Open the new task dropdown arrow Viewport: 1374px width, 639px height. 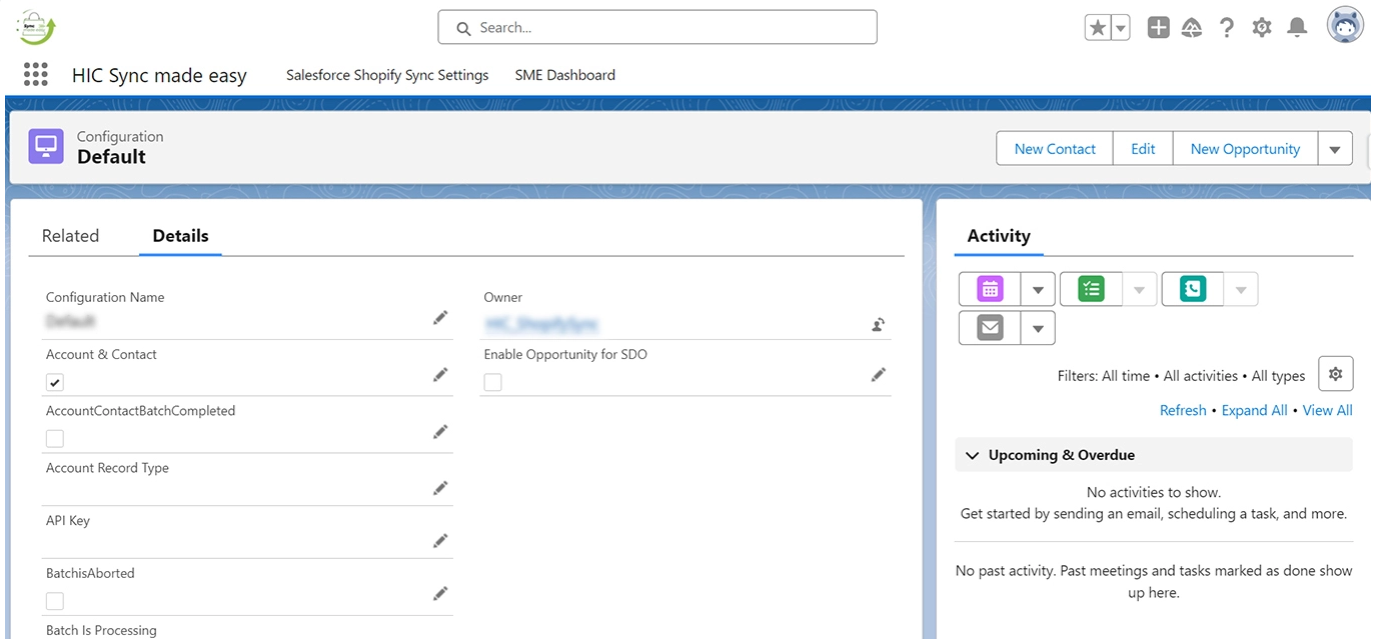pyautogui.click(x=1139, y=290)
